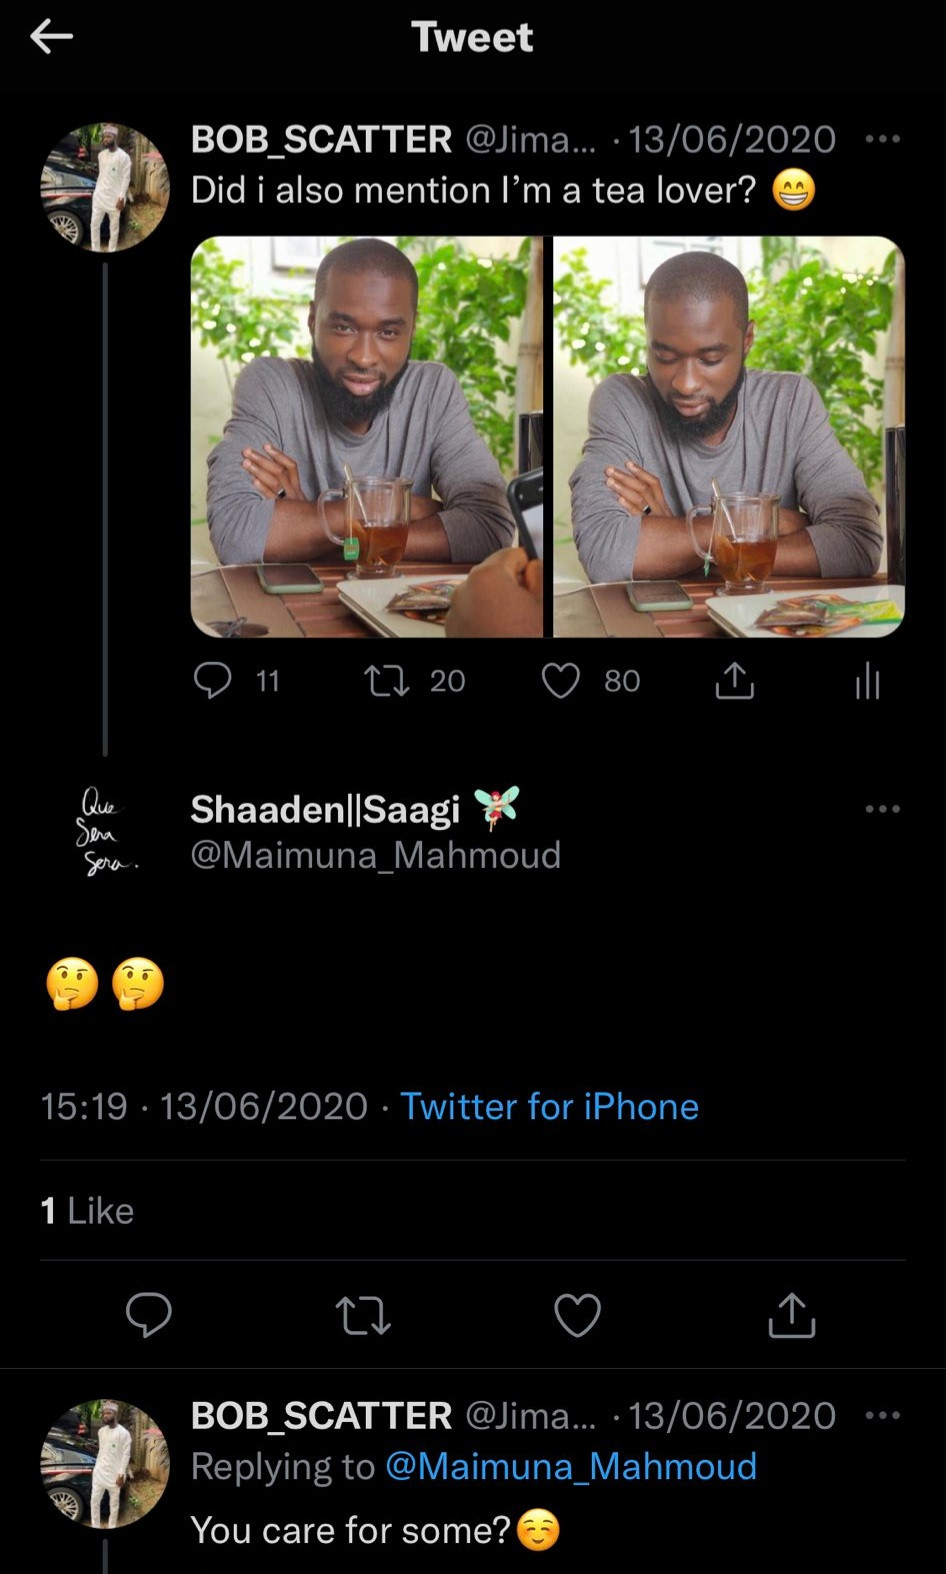This screenshot has width=946, height=1574.
Task: Retweet the Shaaden||Saagi thinking emoji tweet
Action: (x=363, y=1314)
